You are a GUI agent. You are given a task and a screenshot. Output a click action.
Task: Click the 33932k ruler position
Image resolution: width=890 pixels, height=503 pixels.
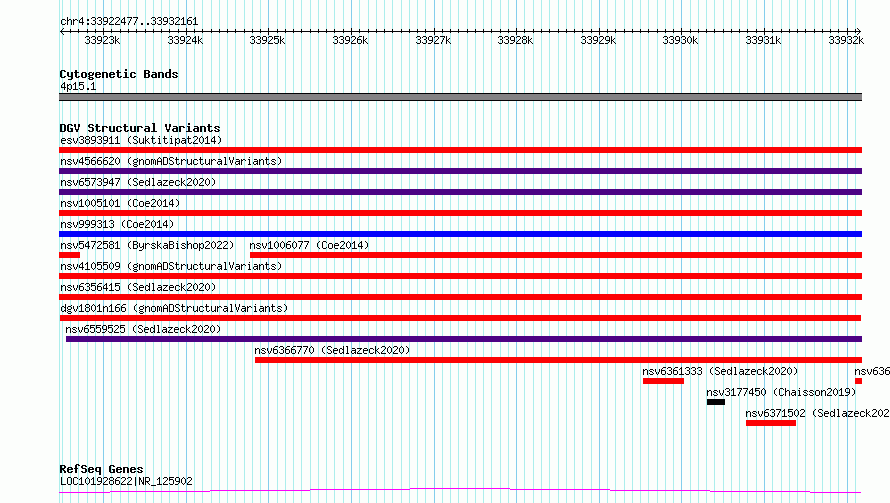tap(846, 40)
